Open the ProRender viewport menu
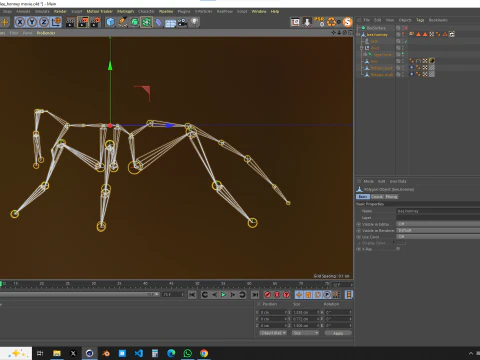The height and width of the screenshot is (360, 480). tap(46, 33)
